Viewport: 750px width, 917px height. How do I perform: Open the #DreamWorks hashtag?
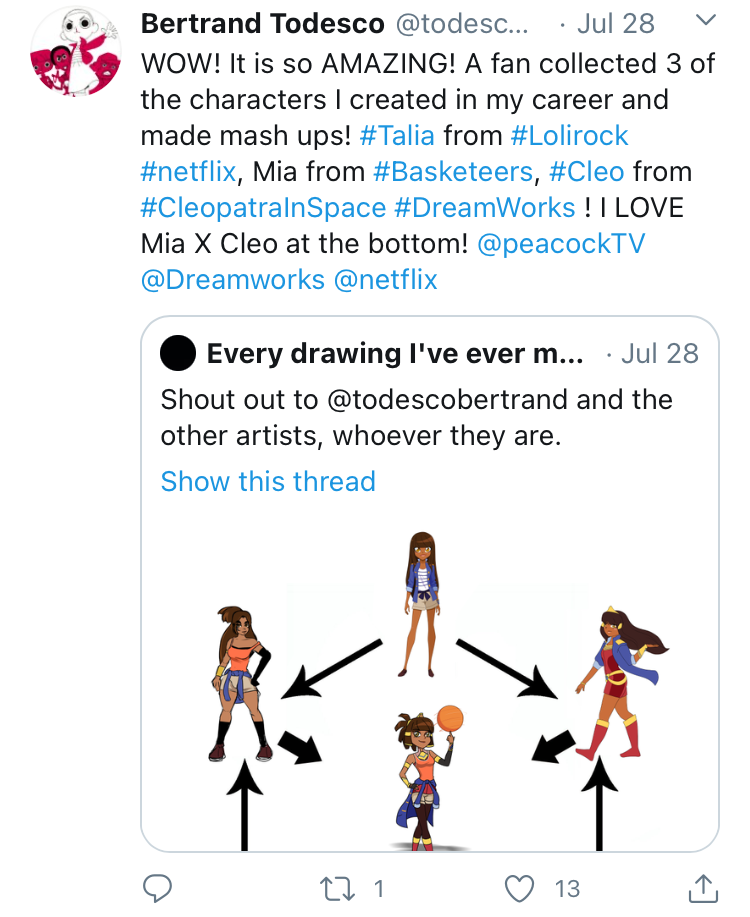pos(486,208)
